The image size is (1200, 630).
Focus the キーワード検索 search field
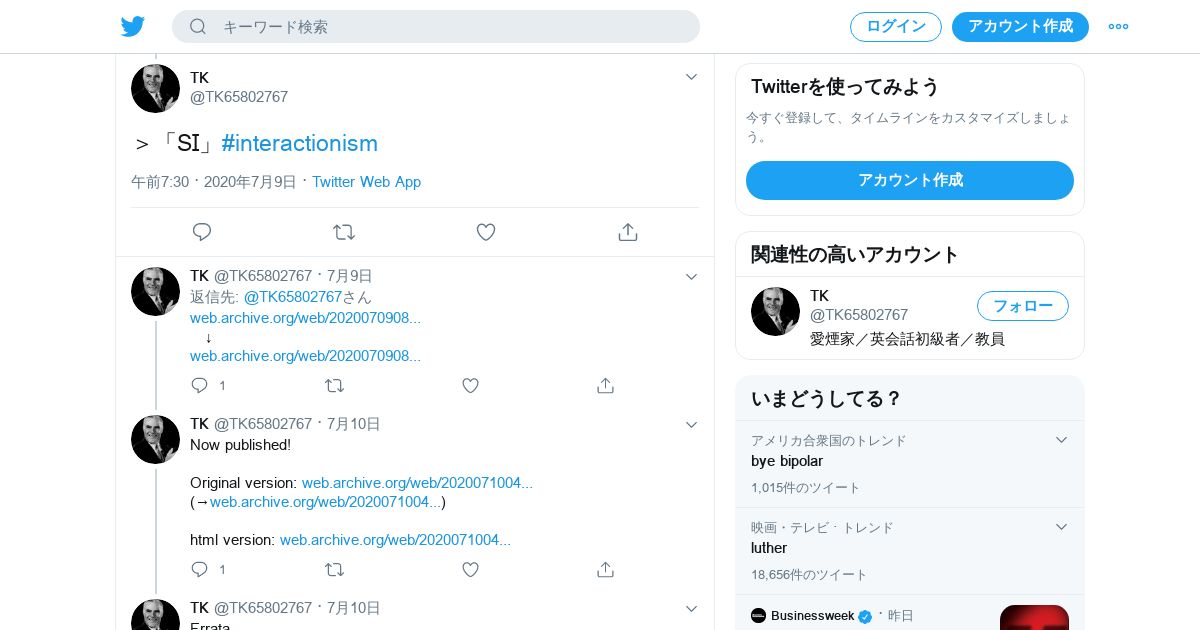(450, 27)
